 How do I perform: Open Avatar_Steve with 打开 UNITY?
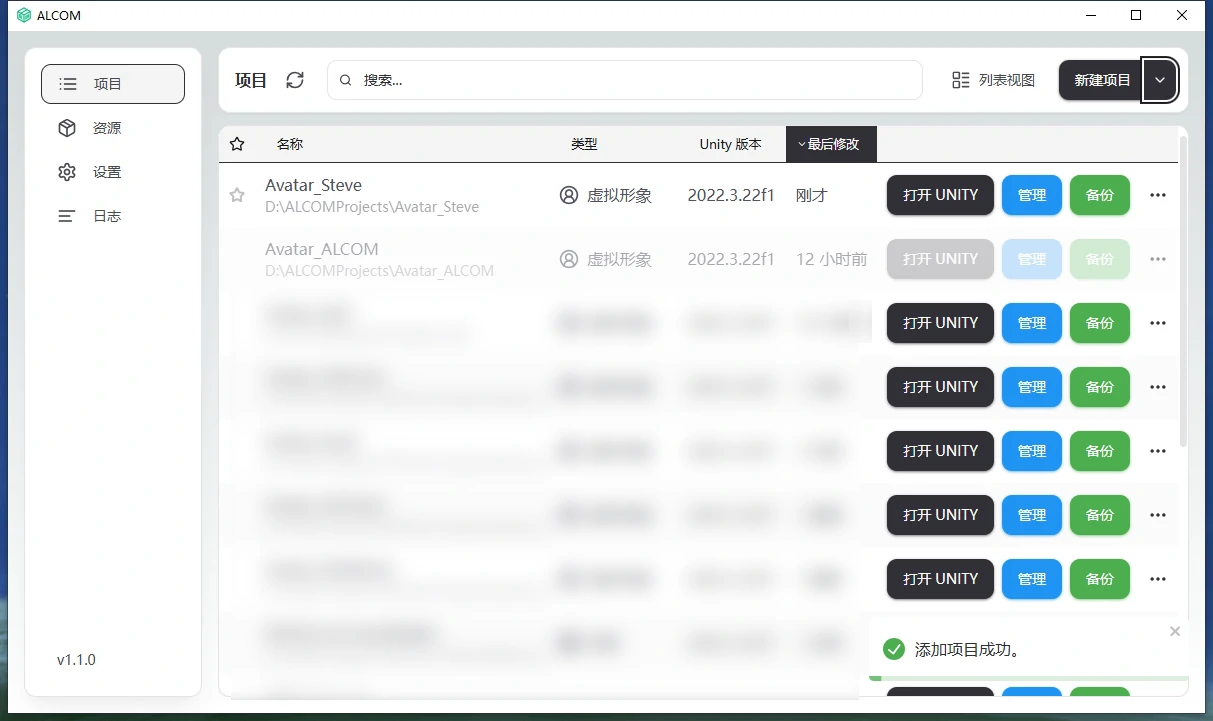940,195
